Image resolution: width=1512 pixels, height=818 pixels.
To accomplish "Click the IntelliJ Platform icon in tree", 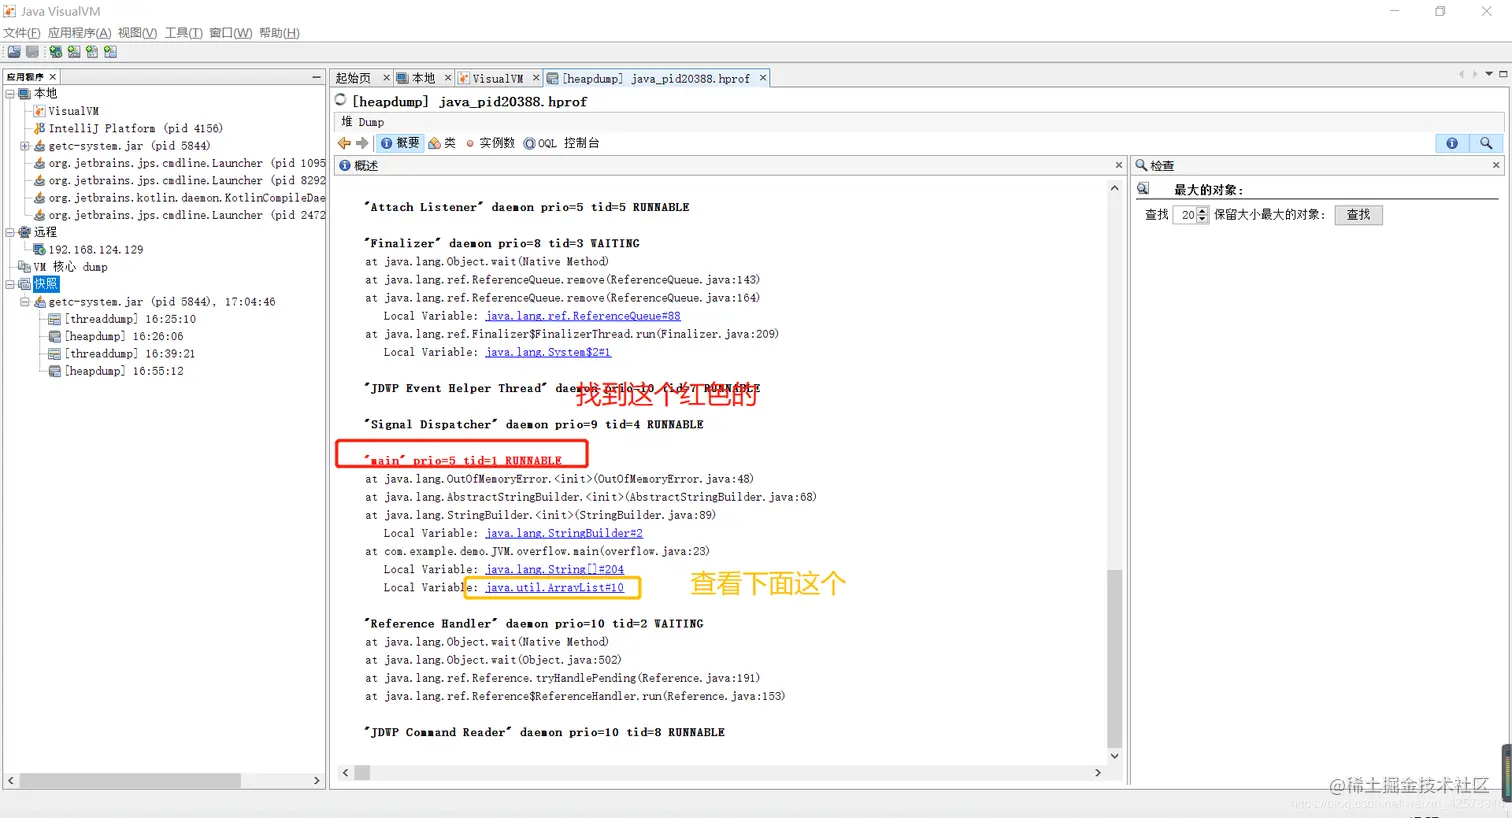I will [x=40, y=128].
